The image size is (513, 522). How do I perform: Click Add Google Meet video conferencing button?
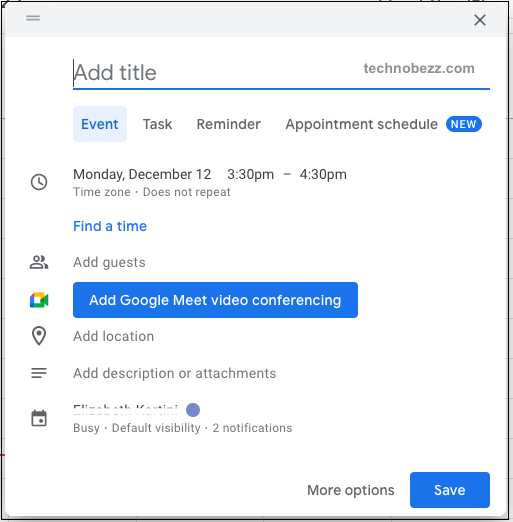[x=215, y=300]
